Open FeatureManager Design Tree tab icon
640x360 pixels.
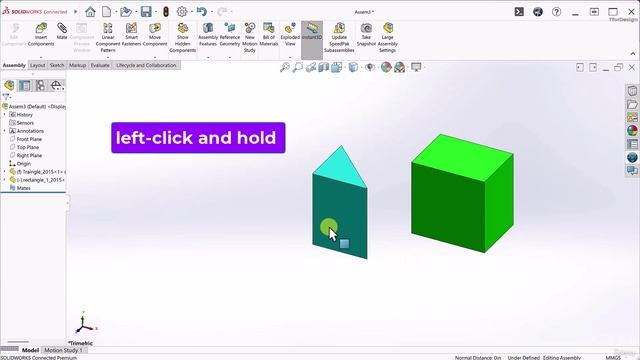pos(9,85)
